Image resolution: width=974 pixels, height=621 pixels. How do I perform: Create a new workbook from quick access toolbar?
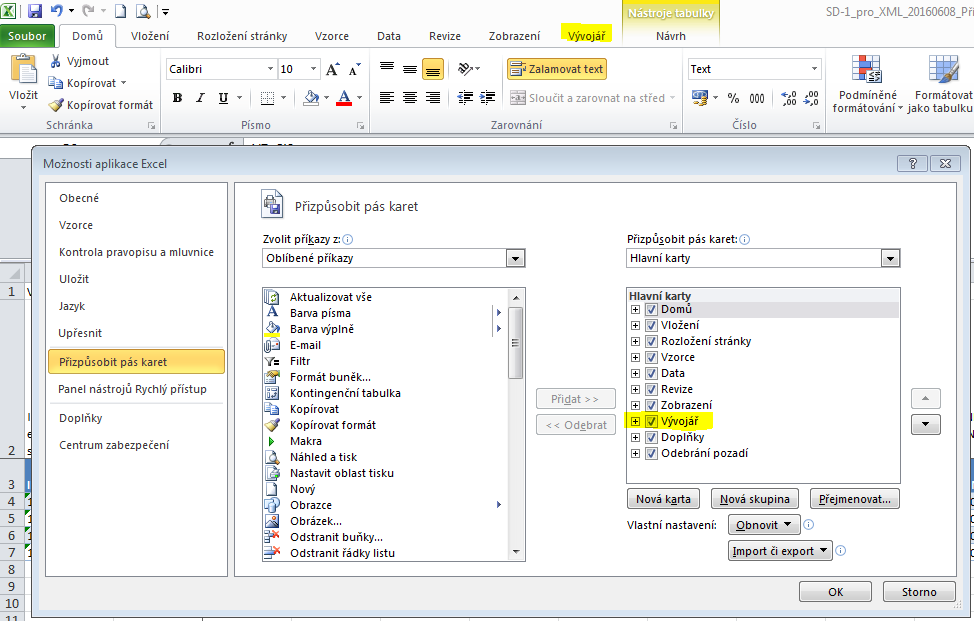(121, 11)
